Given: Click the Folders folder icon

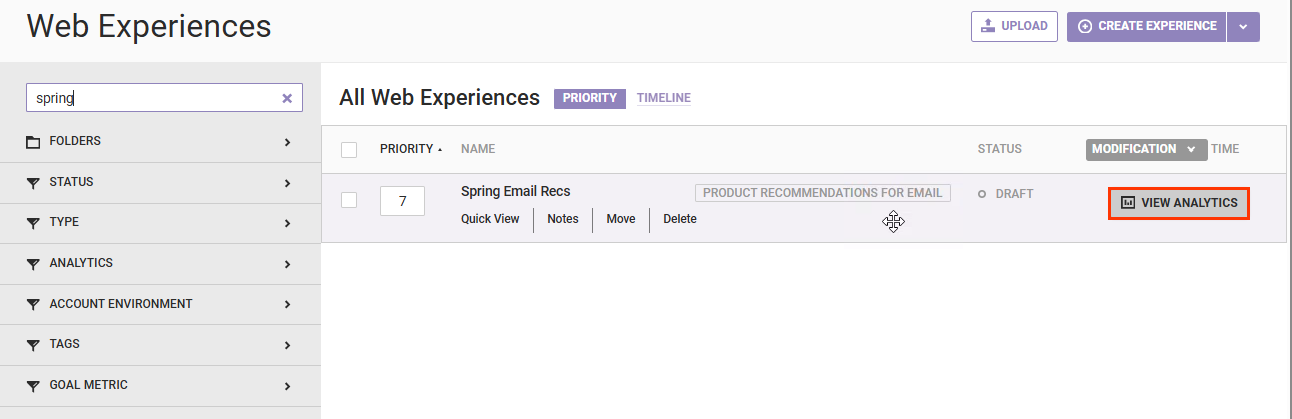Looking at the screenshot, I should (33, 142).
